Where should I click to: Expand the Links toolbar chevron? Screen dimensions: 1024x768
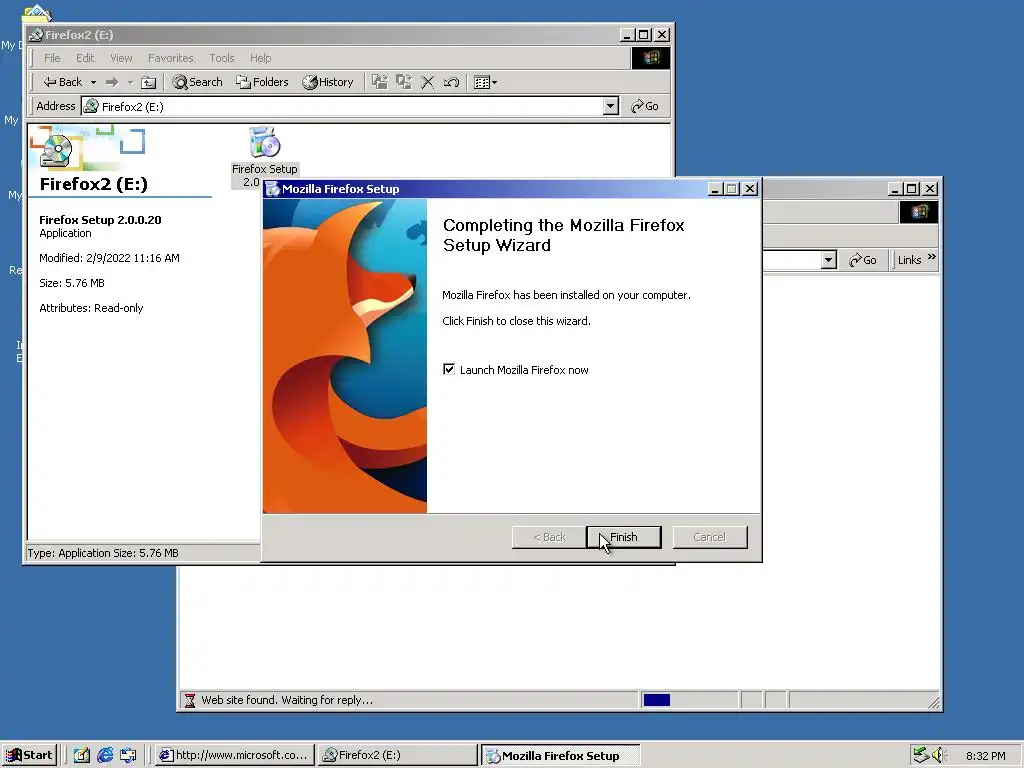tap(931, 257)
